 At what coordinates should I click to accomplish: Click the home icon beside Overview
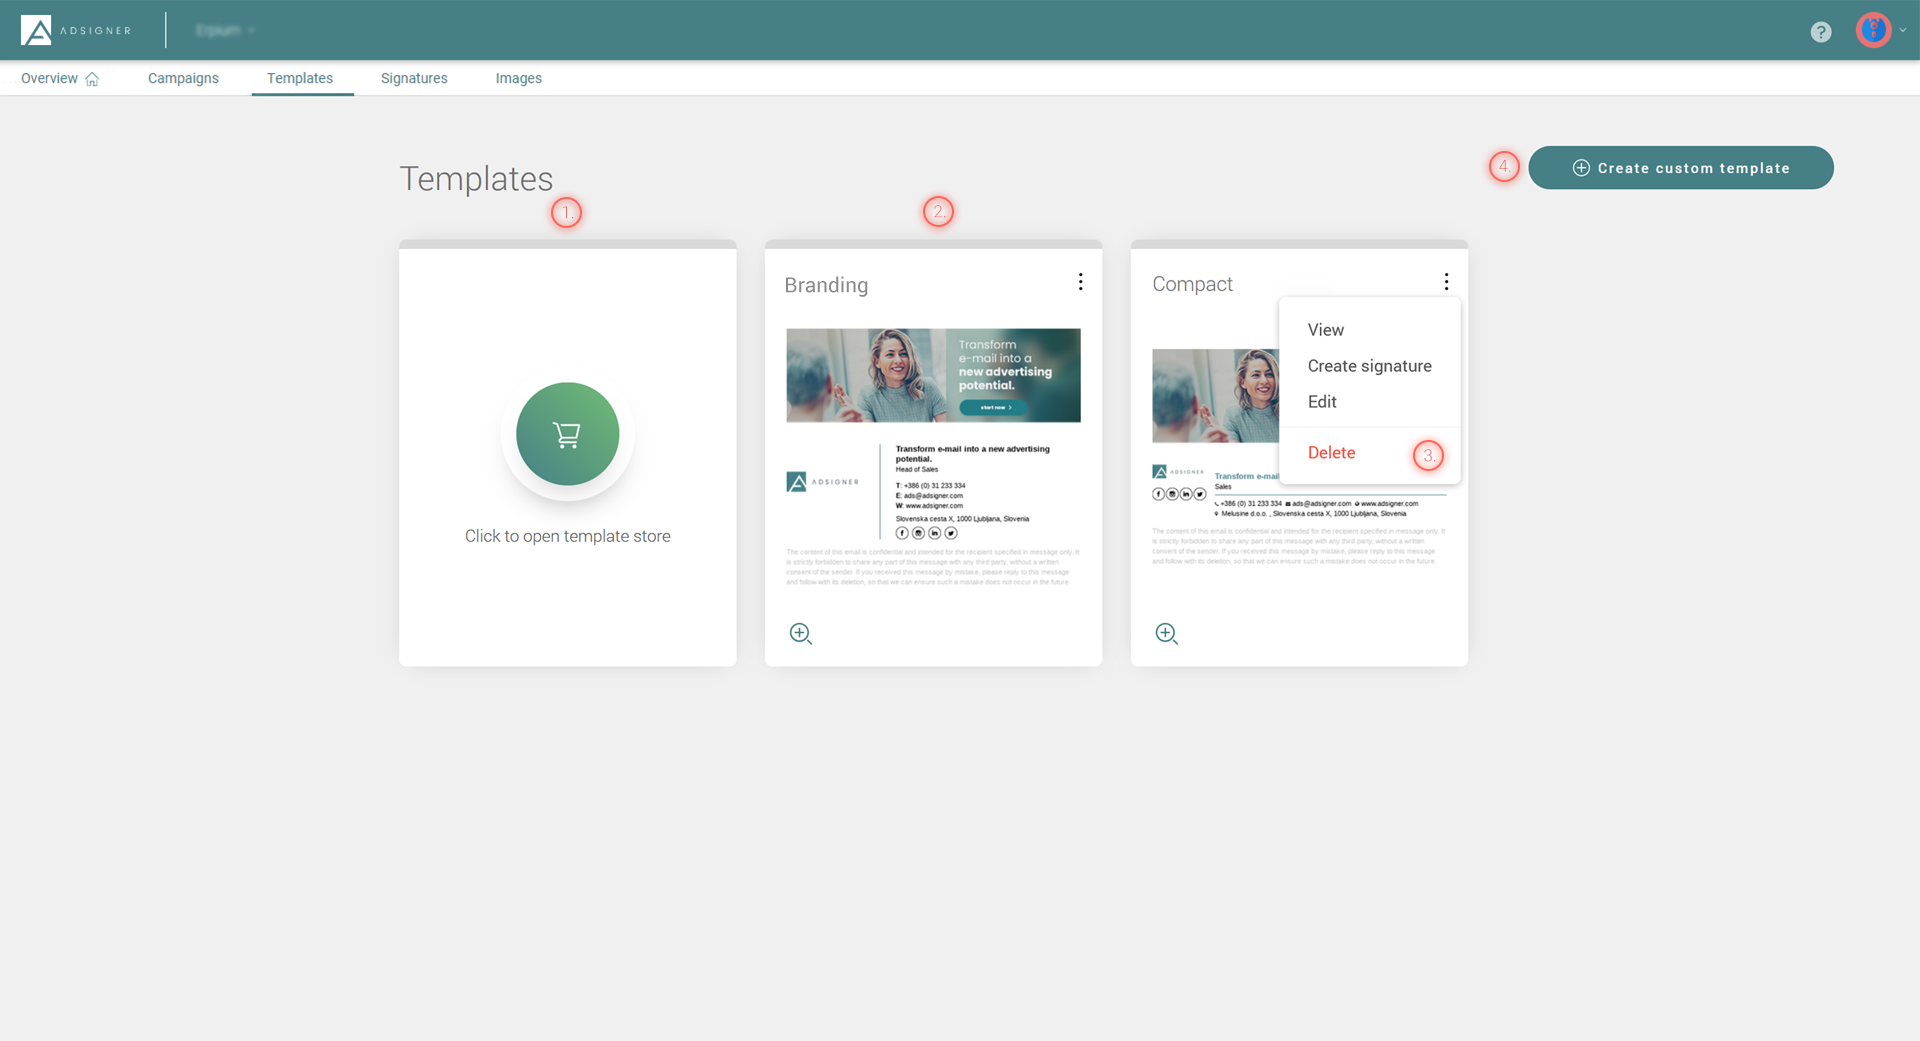coord(93,78)
